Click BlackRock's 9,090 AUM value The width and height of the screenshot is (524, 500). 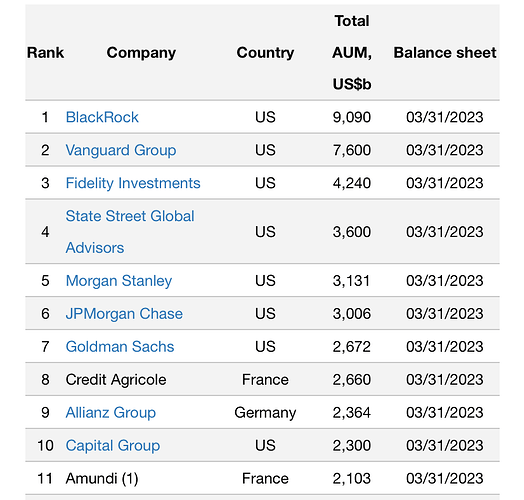[x=352, y=117]
